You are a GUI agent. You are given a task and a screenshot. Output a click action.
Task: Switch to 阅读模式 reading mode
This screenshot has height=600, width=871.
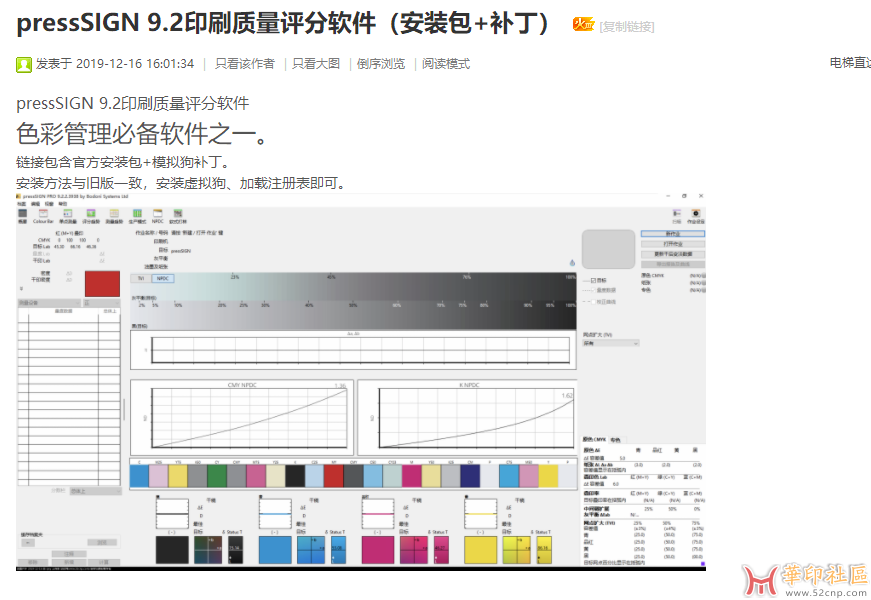(x=446, y=64)
